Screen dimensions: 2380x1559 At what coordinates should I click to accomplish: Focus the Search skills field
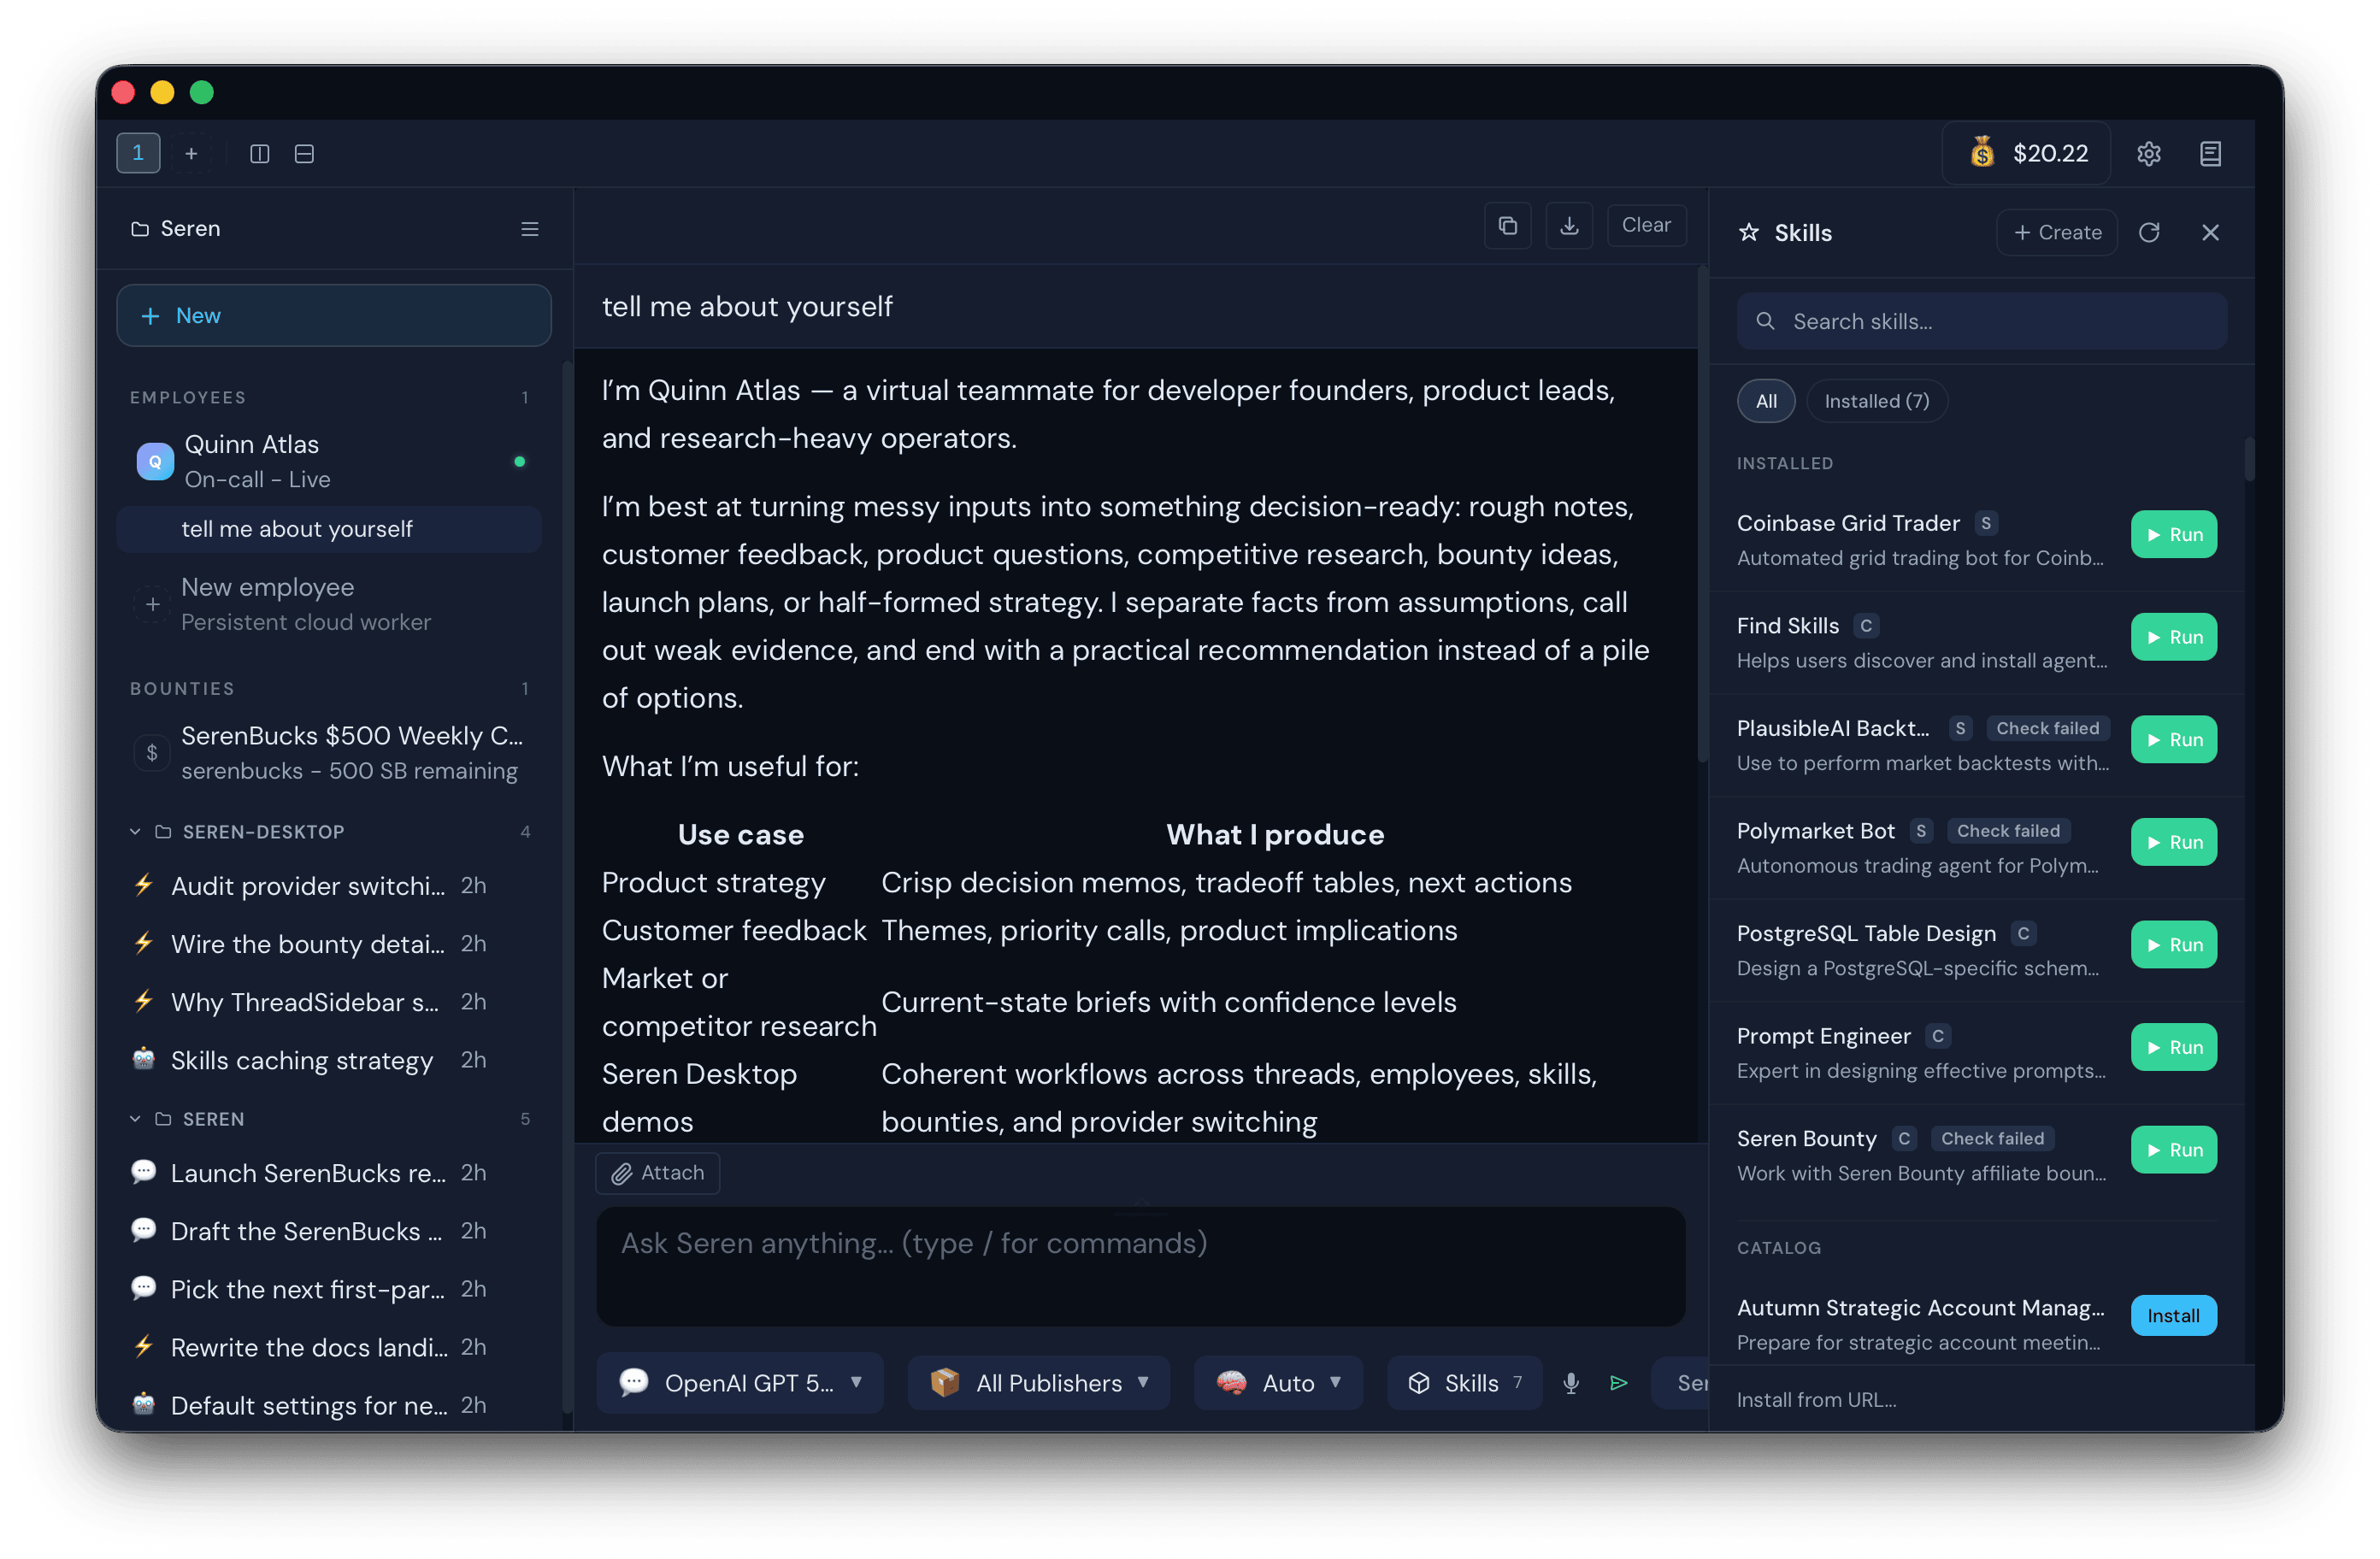(1981, 321)
